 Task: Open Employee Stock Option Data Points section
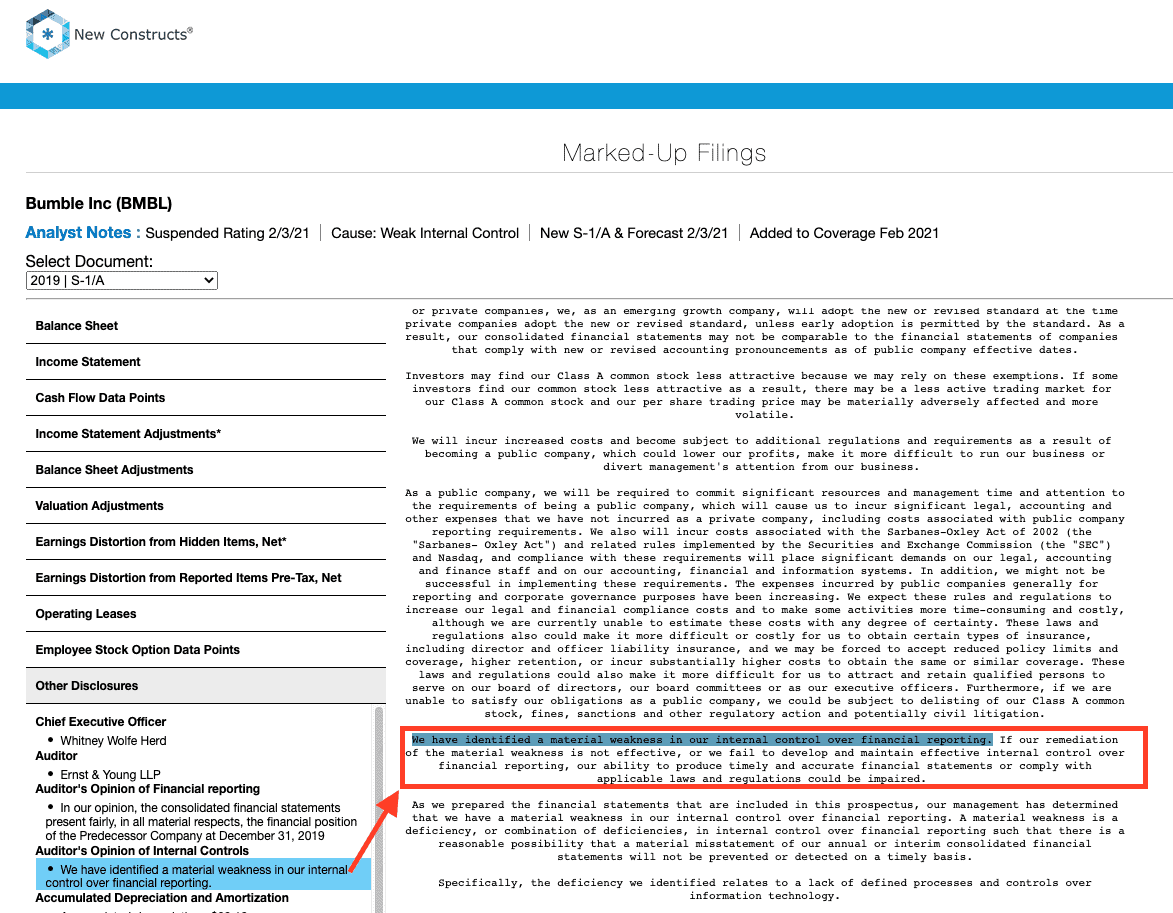[x=206, y=650]
